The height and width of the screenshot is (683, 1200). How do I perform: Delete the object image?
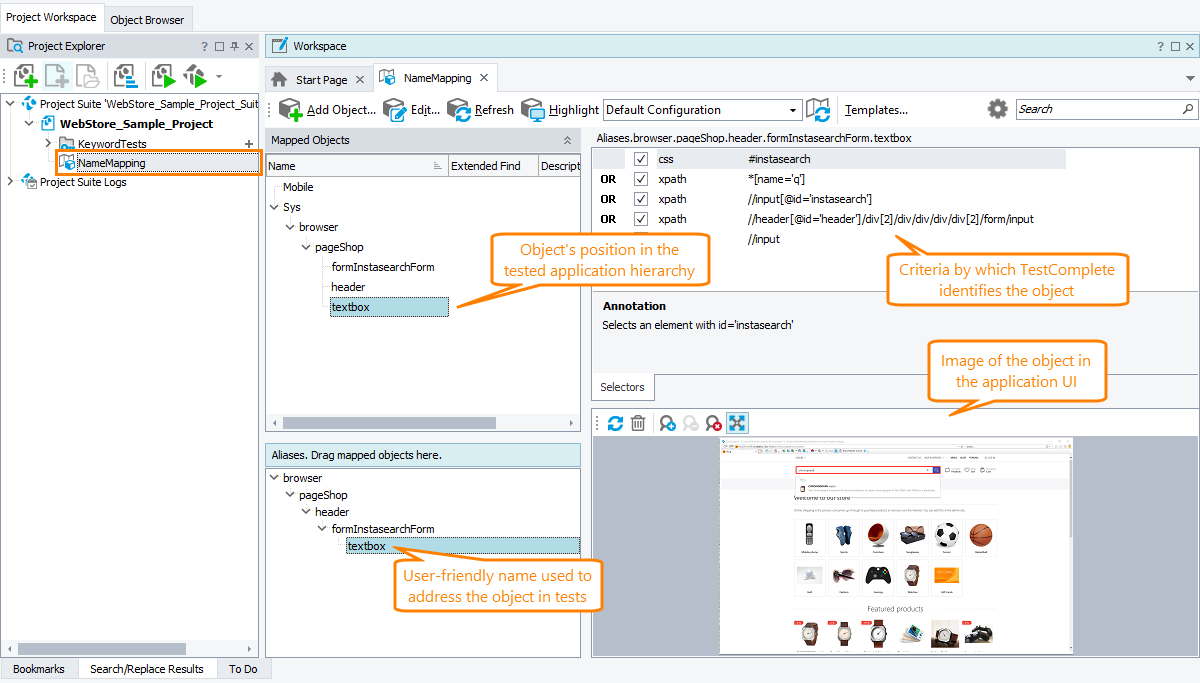(x=638, y=422)
